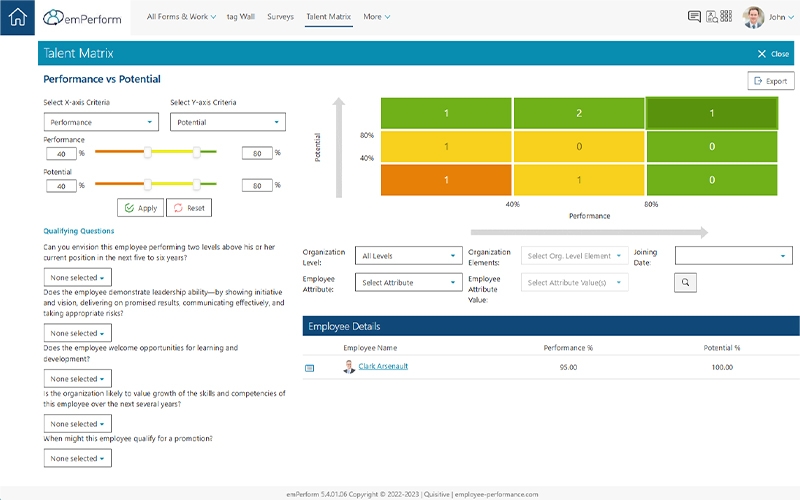The width and height of the screenshot is (800, 500).
Task: Click the Apply button
Action: coord(140,208)
